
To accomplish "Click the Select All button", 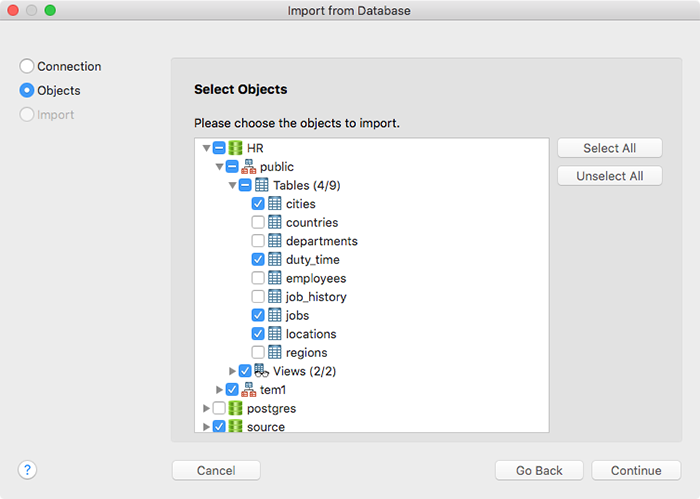I will click(609, 148).
